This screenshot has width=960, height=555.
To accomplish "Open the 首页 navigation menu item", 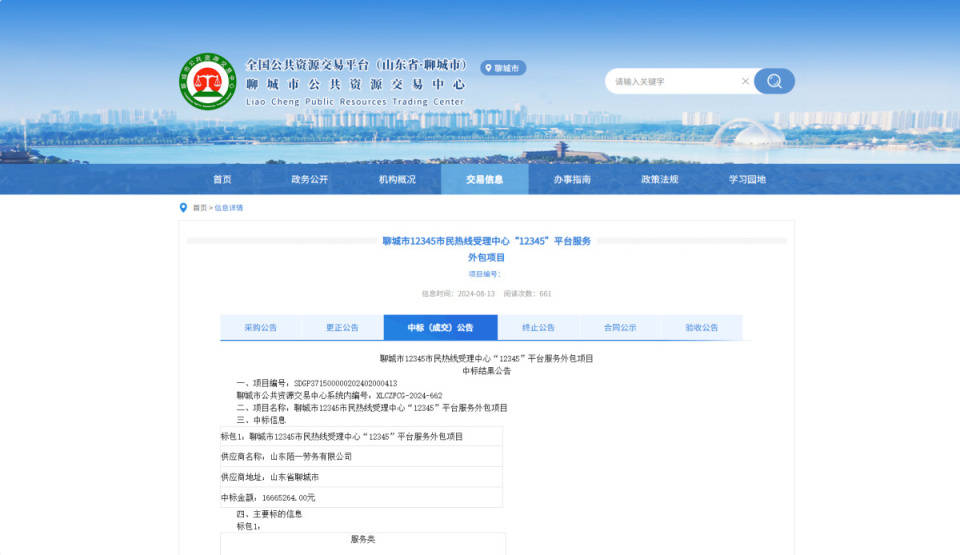I will (x=222, y=179).
